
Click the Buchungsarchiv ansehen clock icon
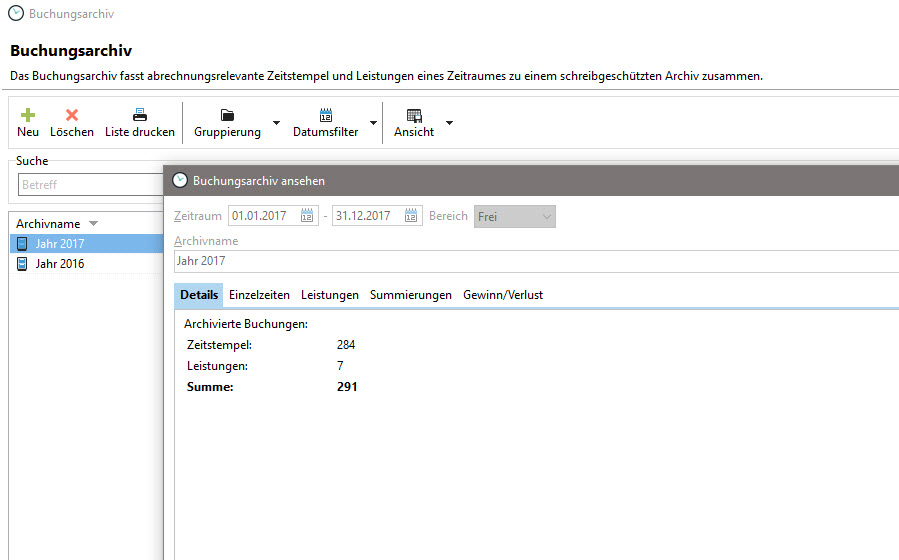[x=180, y=181]
